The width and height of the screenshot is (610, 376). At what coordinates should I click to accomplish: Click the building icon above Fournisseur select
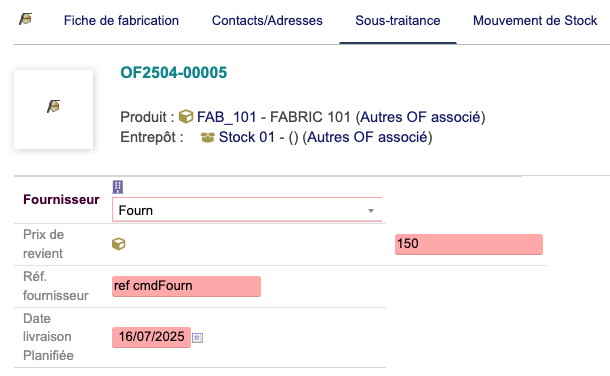pyautogui.click(x=118, y=187)
